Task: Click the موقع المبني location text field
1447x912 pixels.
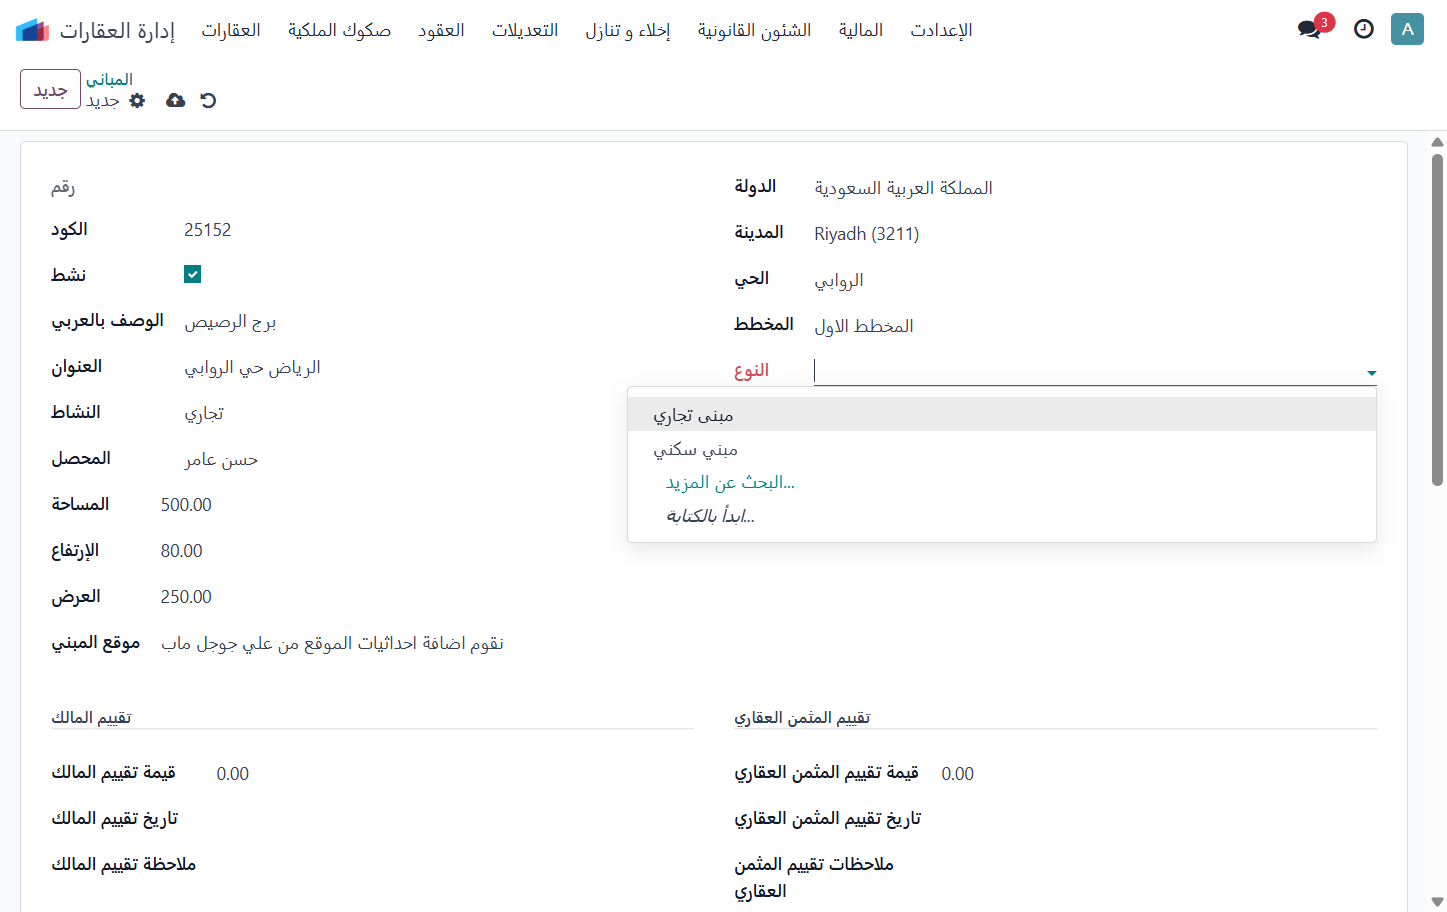Action: (x=332, y=643)
